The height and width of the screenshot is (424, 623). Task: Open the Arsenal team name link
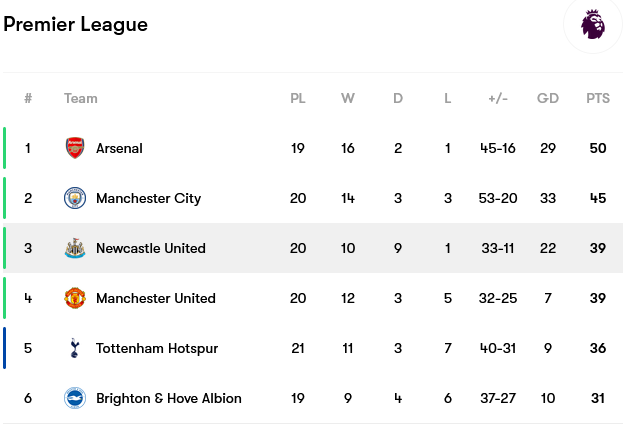click(119, 148)
